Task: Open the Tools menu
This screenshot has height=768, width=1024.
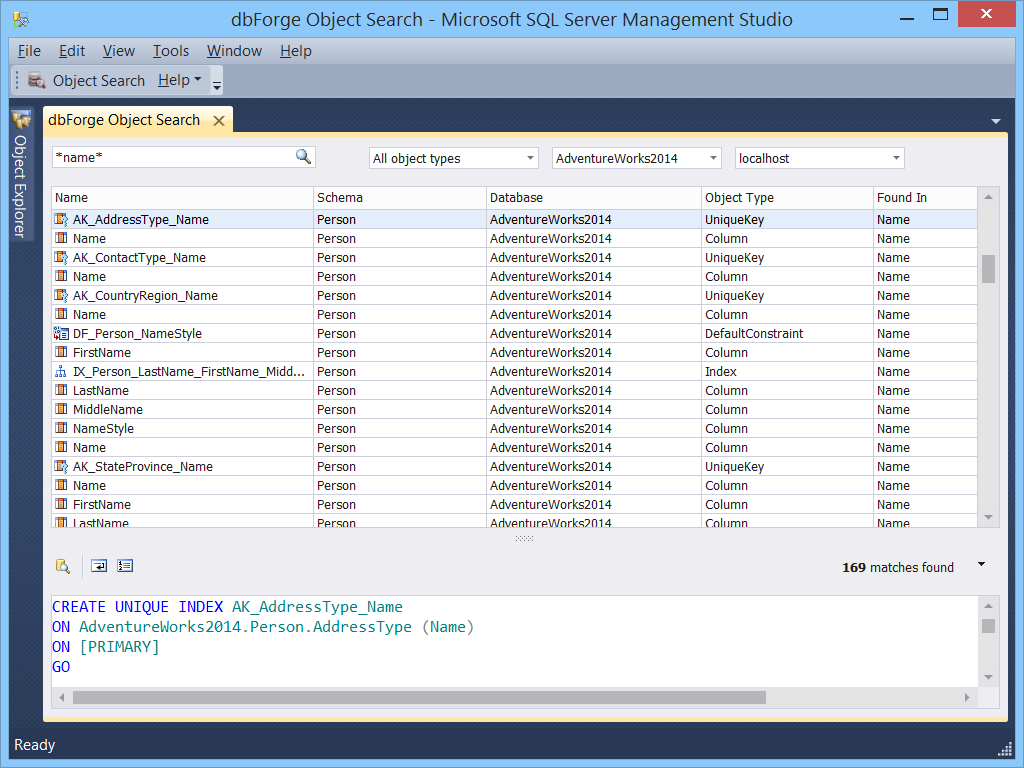Action: tap(171, 51)
